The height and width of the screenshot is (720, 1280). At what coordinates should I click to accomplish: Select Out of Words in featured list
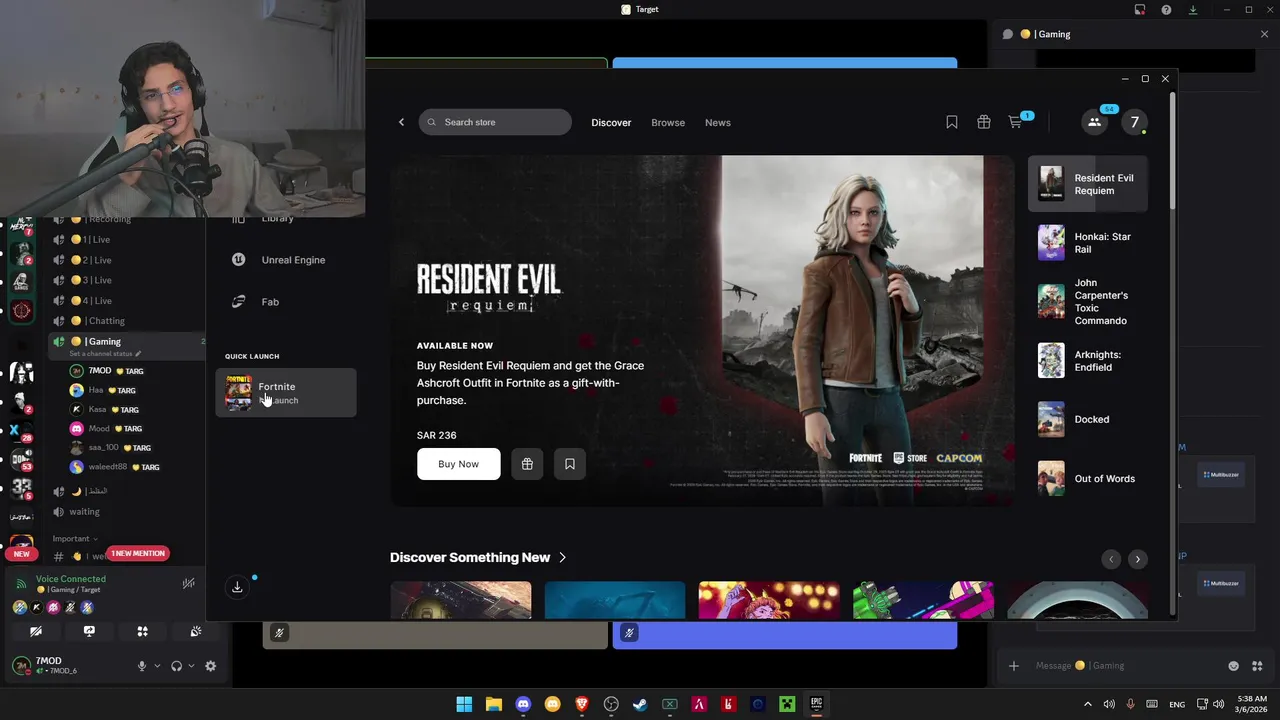(1088, 479)
